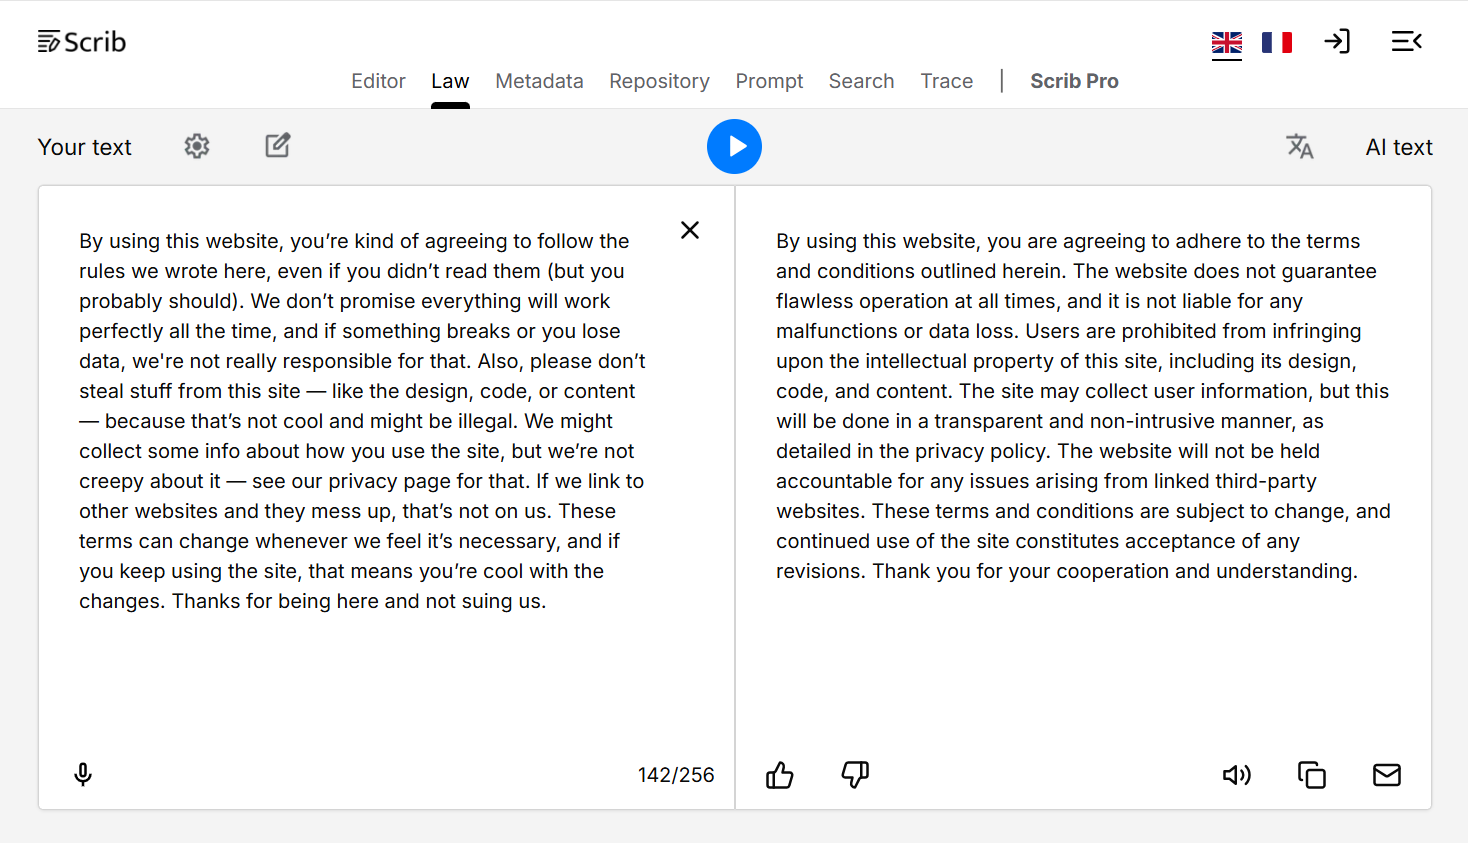Open Scrib Pro
This screenshot has width=1468, height=843.
point(1074,81)
